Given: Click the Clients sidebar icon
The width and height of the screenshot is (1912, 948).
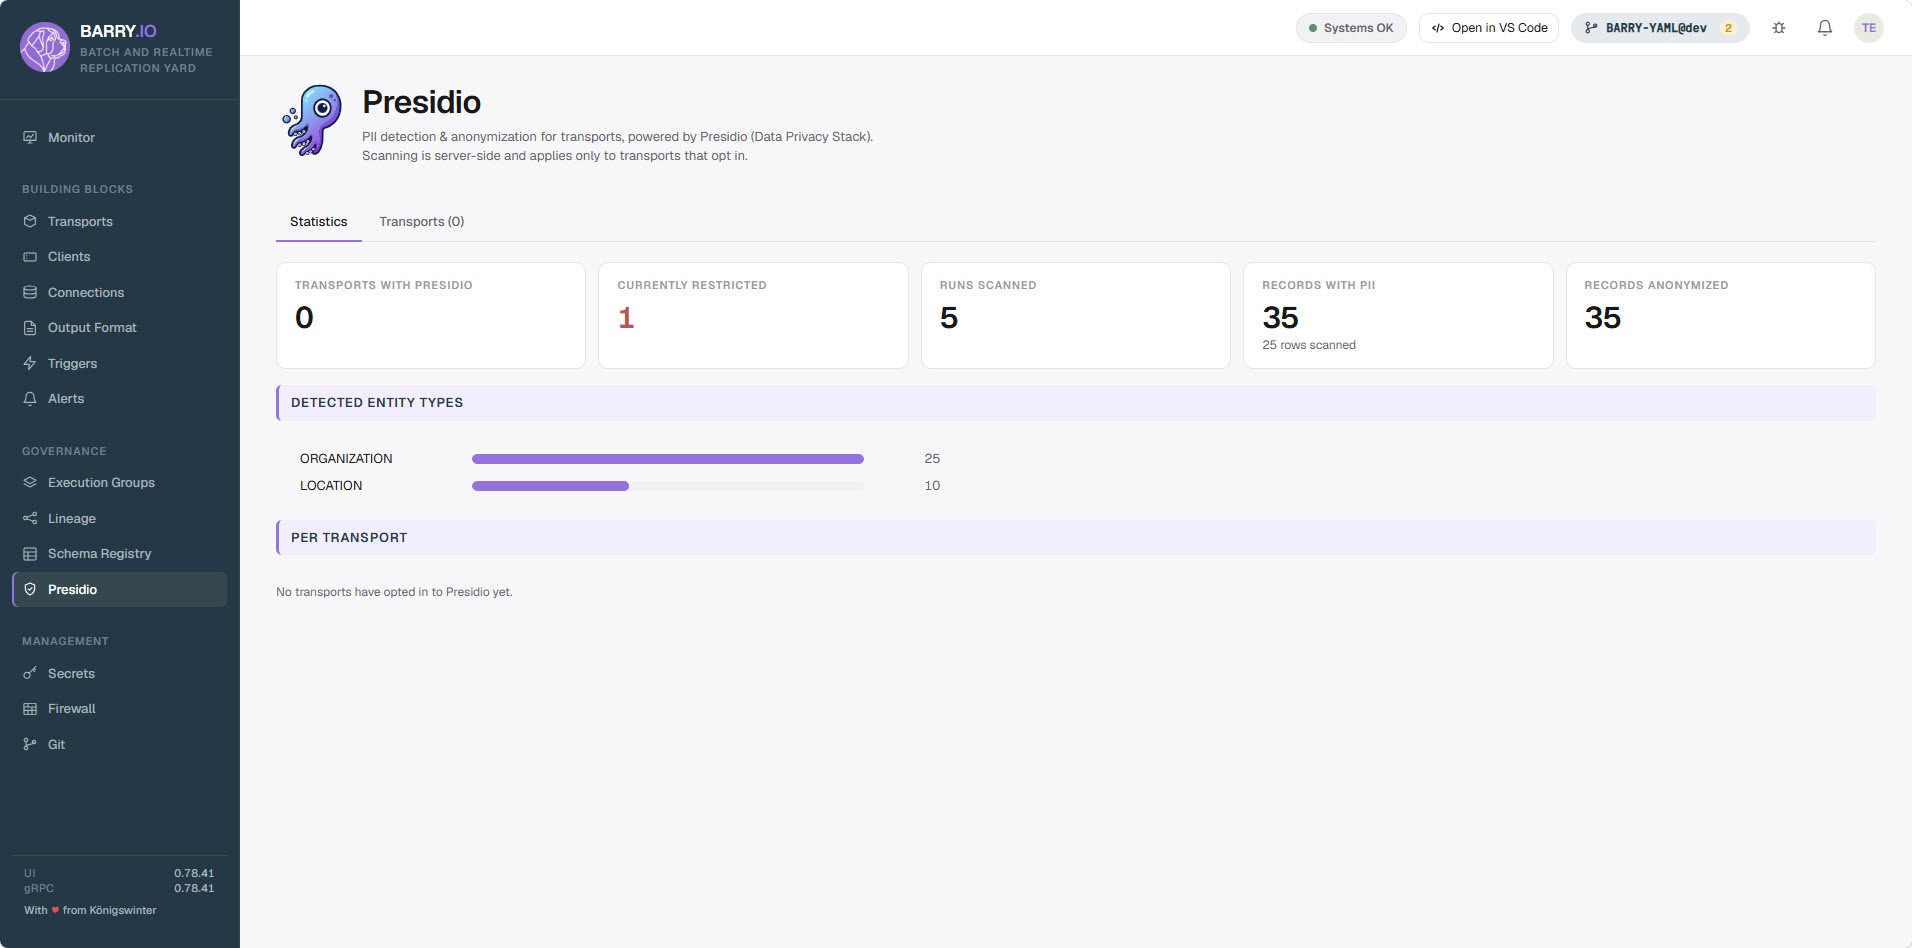Looking at the screenshot, I should [x=30, y=257].
